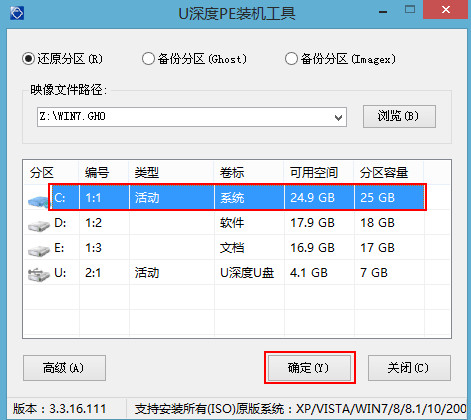Click the 关闭 (C) button
This screenshot has width=471, height=420.
pos(409,368)
